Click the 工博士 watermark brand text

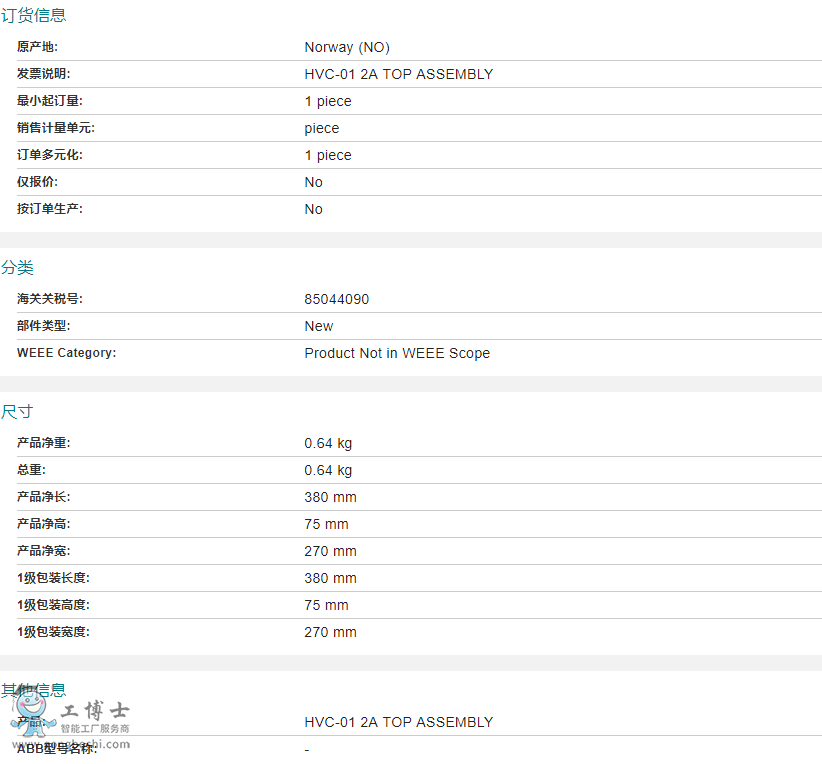click(95, 711)
